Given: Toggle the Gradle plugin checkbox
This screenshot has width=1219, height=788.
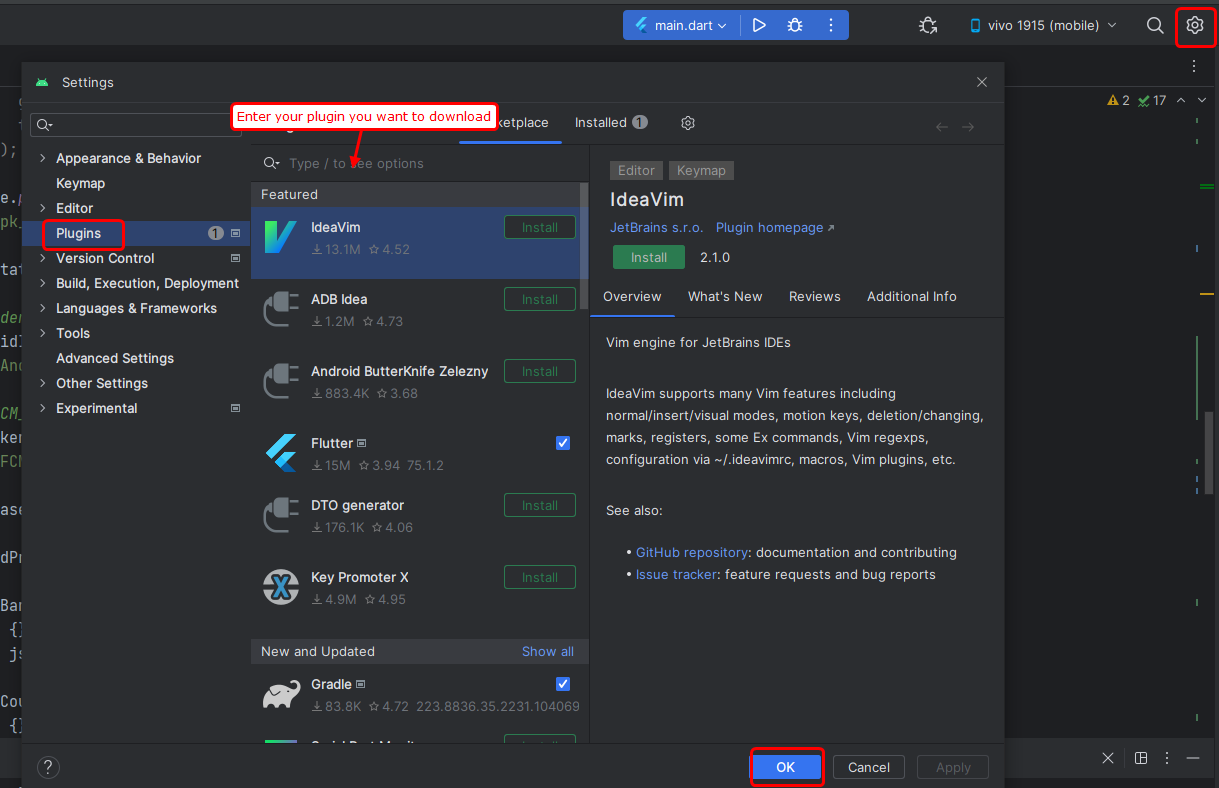Looking at the screenshot, I should click(563, 684).
